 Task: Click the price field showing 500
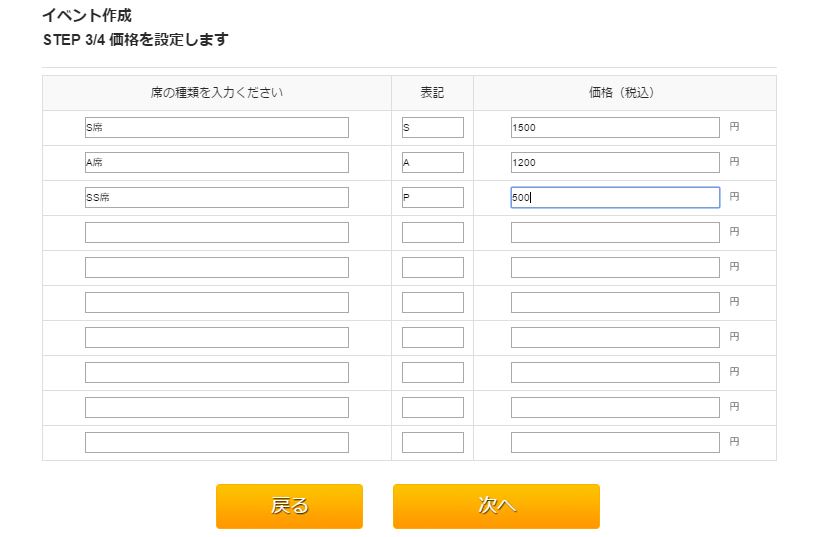click(614, 198)
